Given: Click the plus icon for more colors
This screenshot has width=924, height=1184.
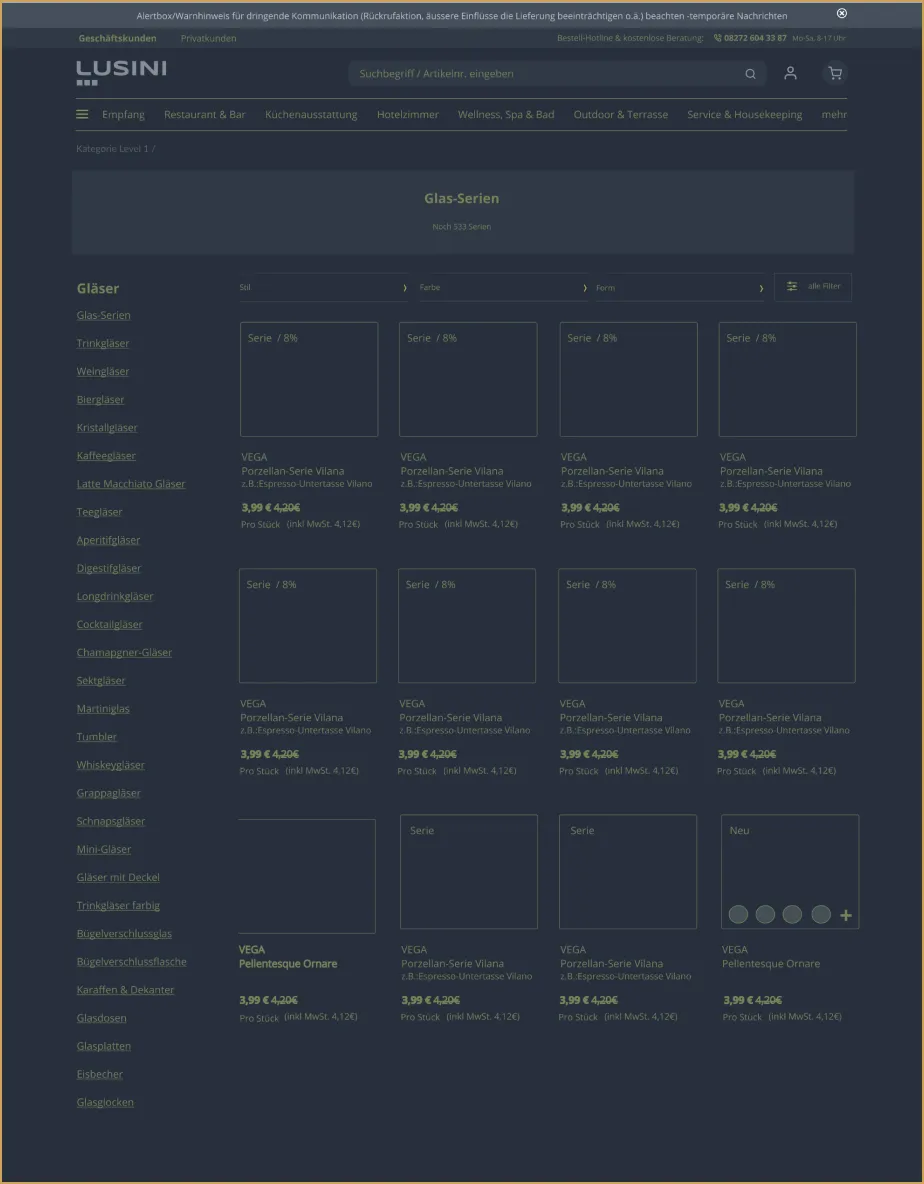Looking at the screenshot, I should click(x=846, y=915).
